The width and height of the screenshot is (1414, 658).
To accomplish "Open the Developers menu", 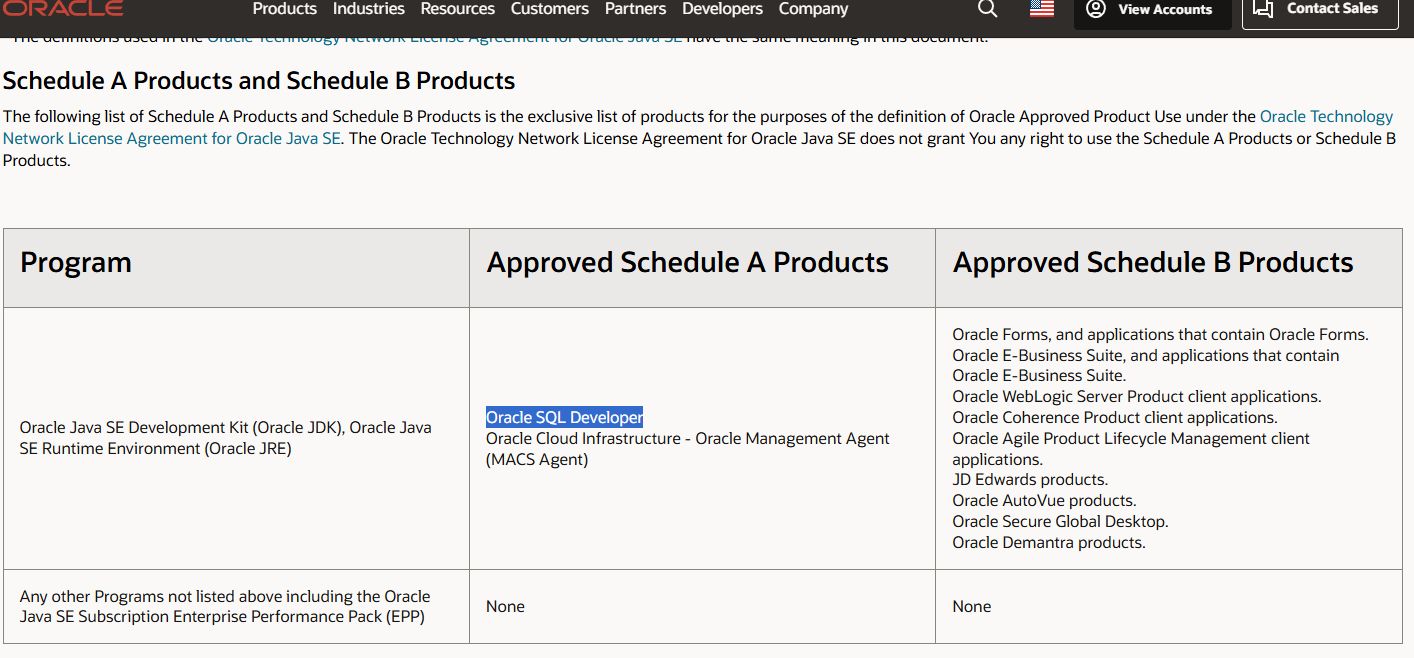I will coord(722,8).
